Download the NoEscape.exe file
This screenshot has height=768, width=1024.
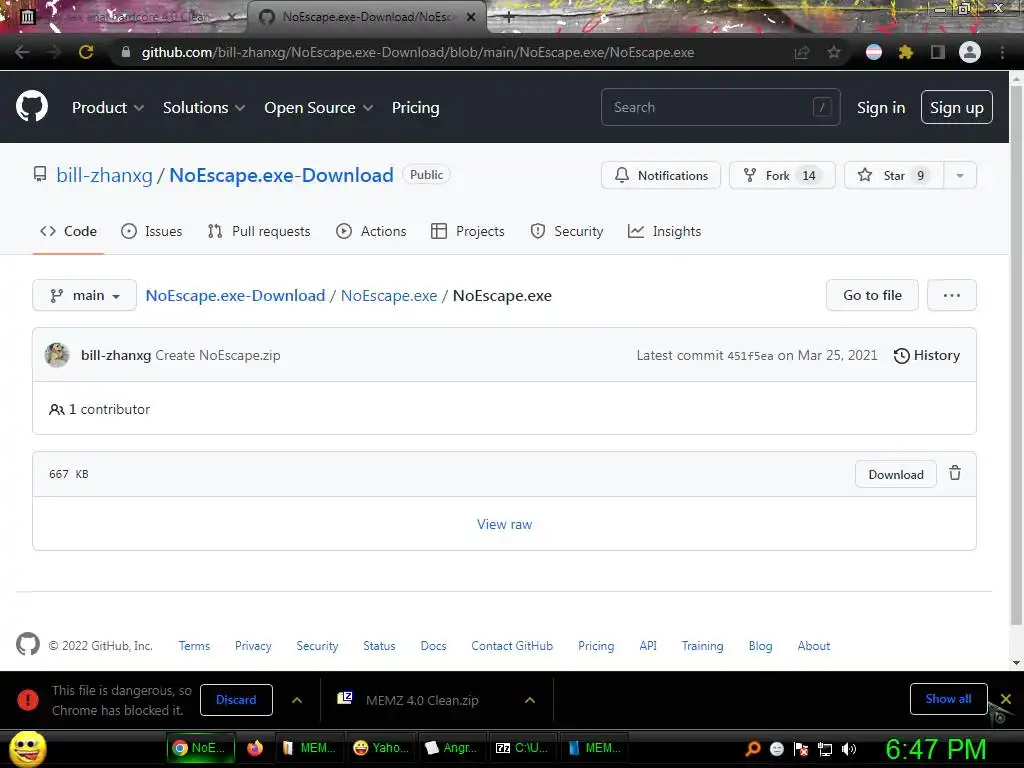[x=895, y=474]
